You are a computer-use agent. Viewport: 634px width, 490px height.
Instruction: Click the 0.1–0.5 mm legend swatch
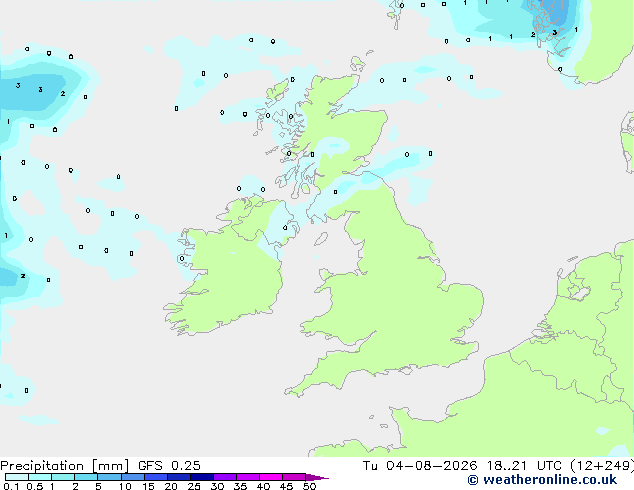pos(17,477)
